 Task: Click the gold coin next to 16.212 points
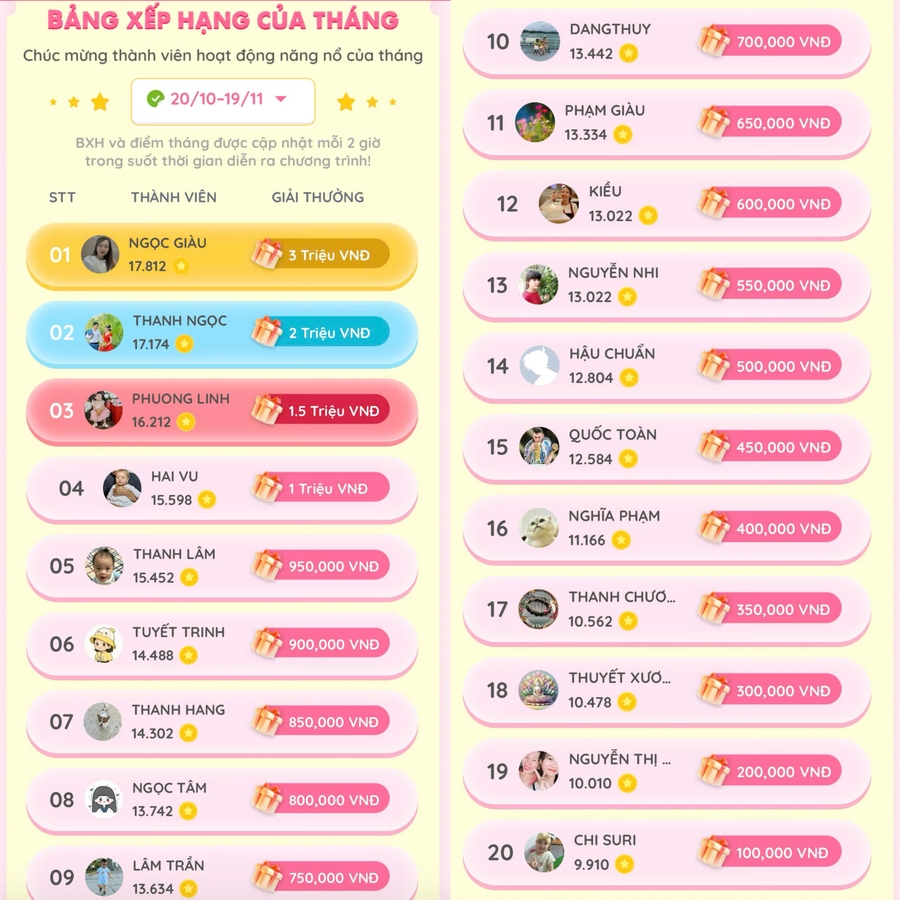[186, 422]
